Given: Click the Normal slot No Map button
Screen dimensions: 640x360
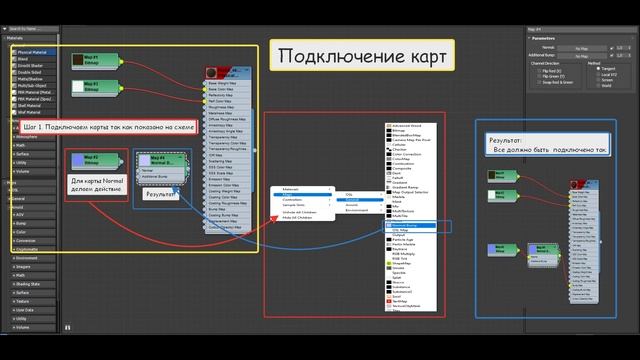Looking at the screenshot, I should (x=582, y=49).
